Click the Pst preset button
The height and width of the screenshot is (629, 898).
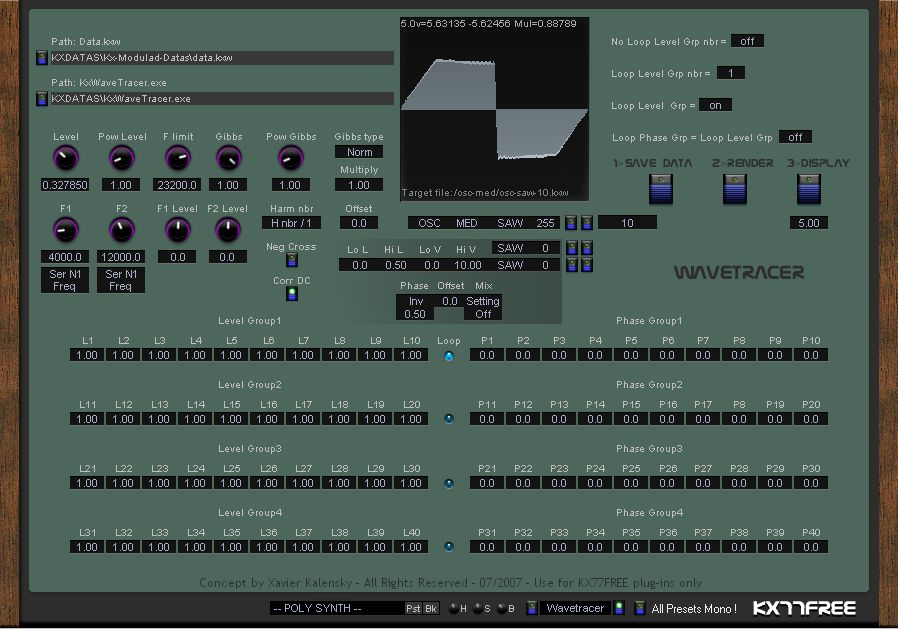pyautogui.click(x=413, y=608)
